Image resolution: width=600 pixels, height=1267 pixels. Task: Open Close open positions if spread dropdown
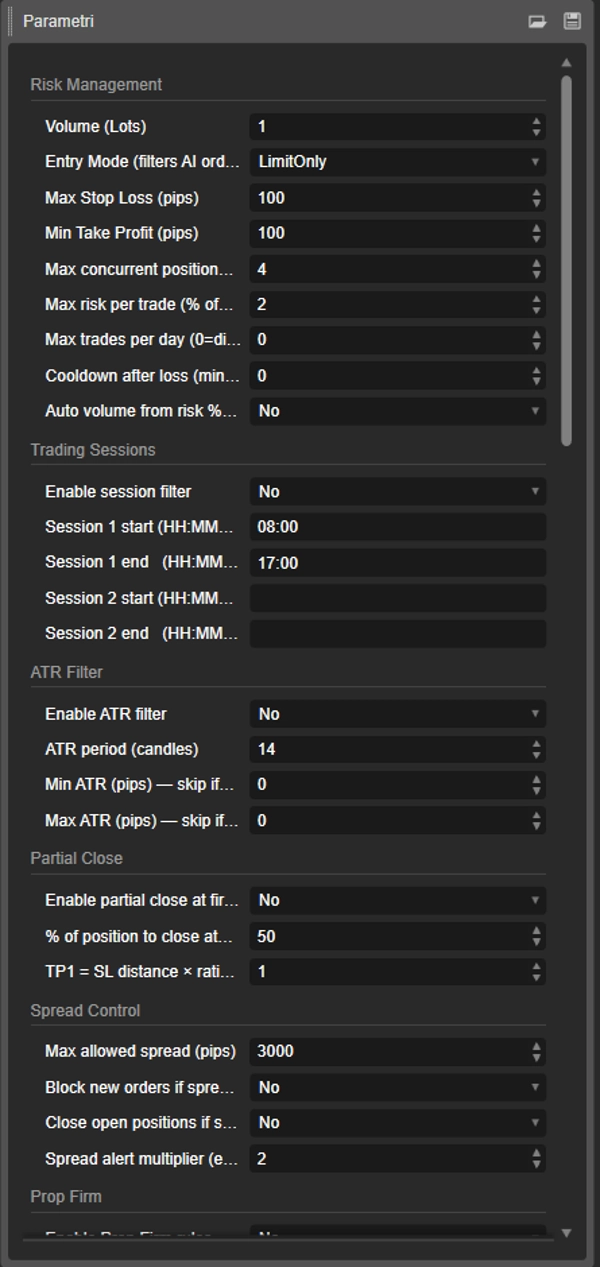click(x=397, y=1123)
